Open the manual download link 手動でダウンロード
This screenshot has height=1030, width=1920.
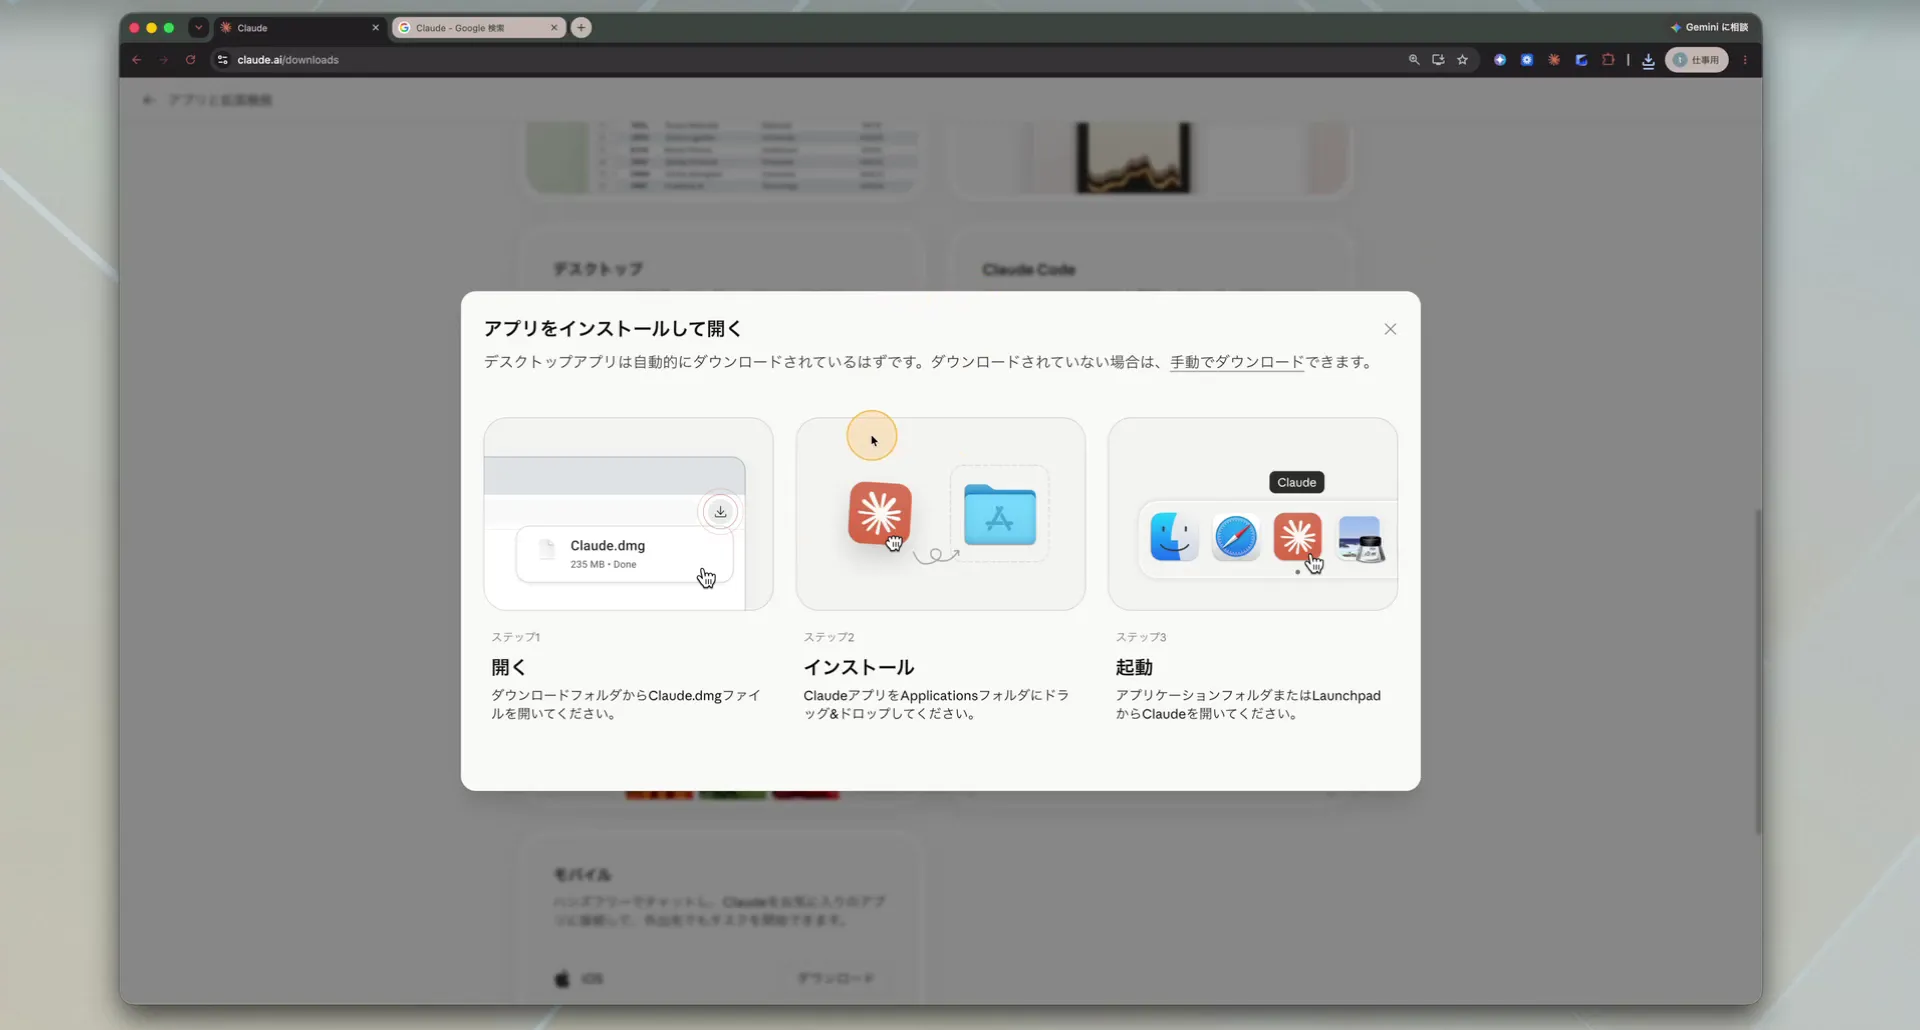click(1237, 362)
